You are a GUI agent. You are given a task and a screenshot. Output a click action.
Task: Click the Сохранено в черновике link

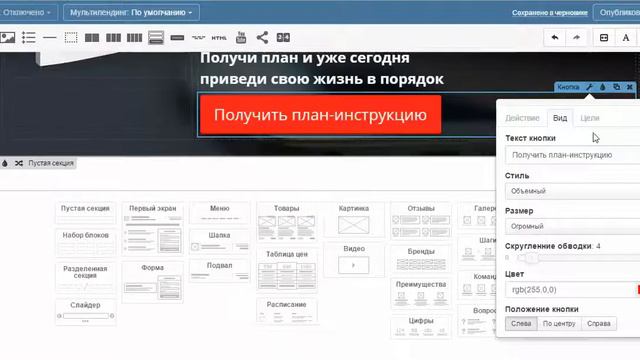(550, 13)
